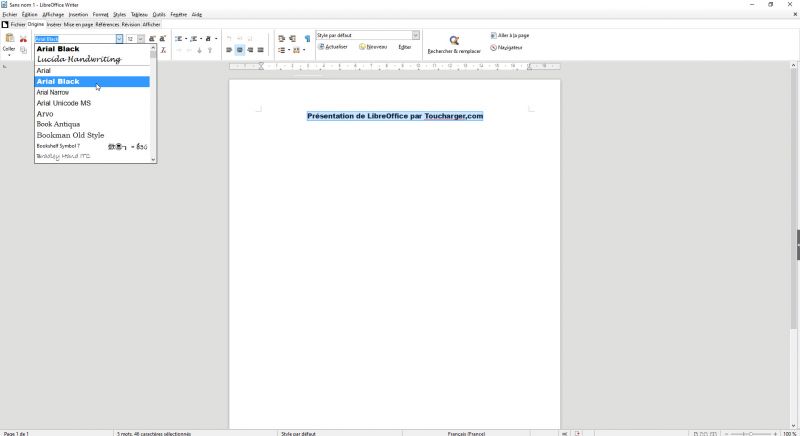Open the Tableau menu
Screen dimensions: 800x436
pos(139,15)
